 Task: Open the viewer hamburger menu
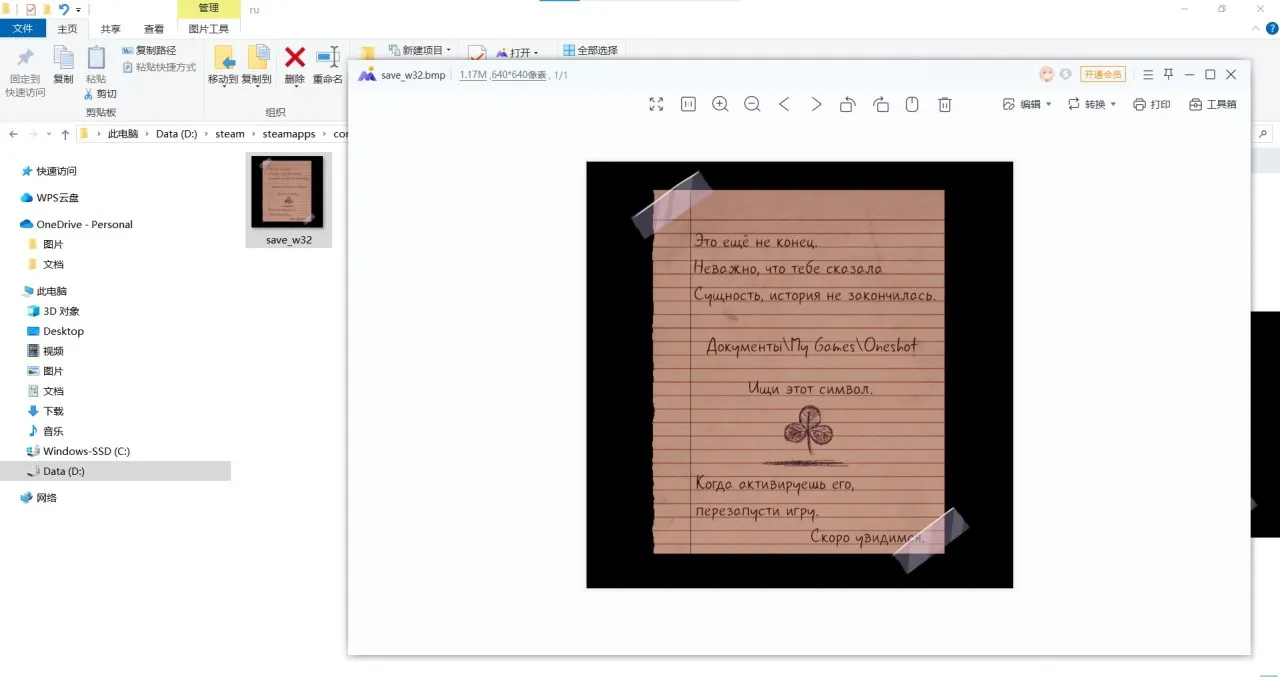pos(1148,74)
